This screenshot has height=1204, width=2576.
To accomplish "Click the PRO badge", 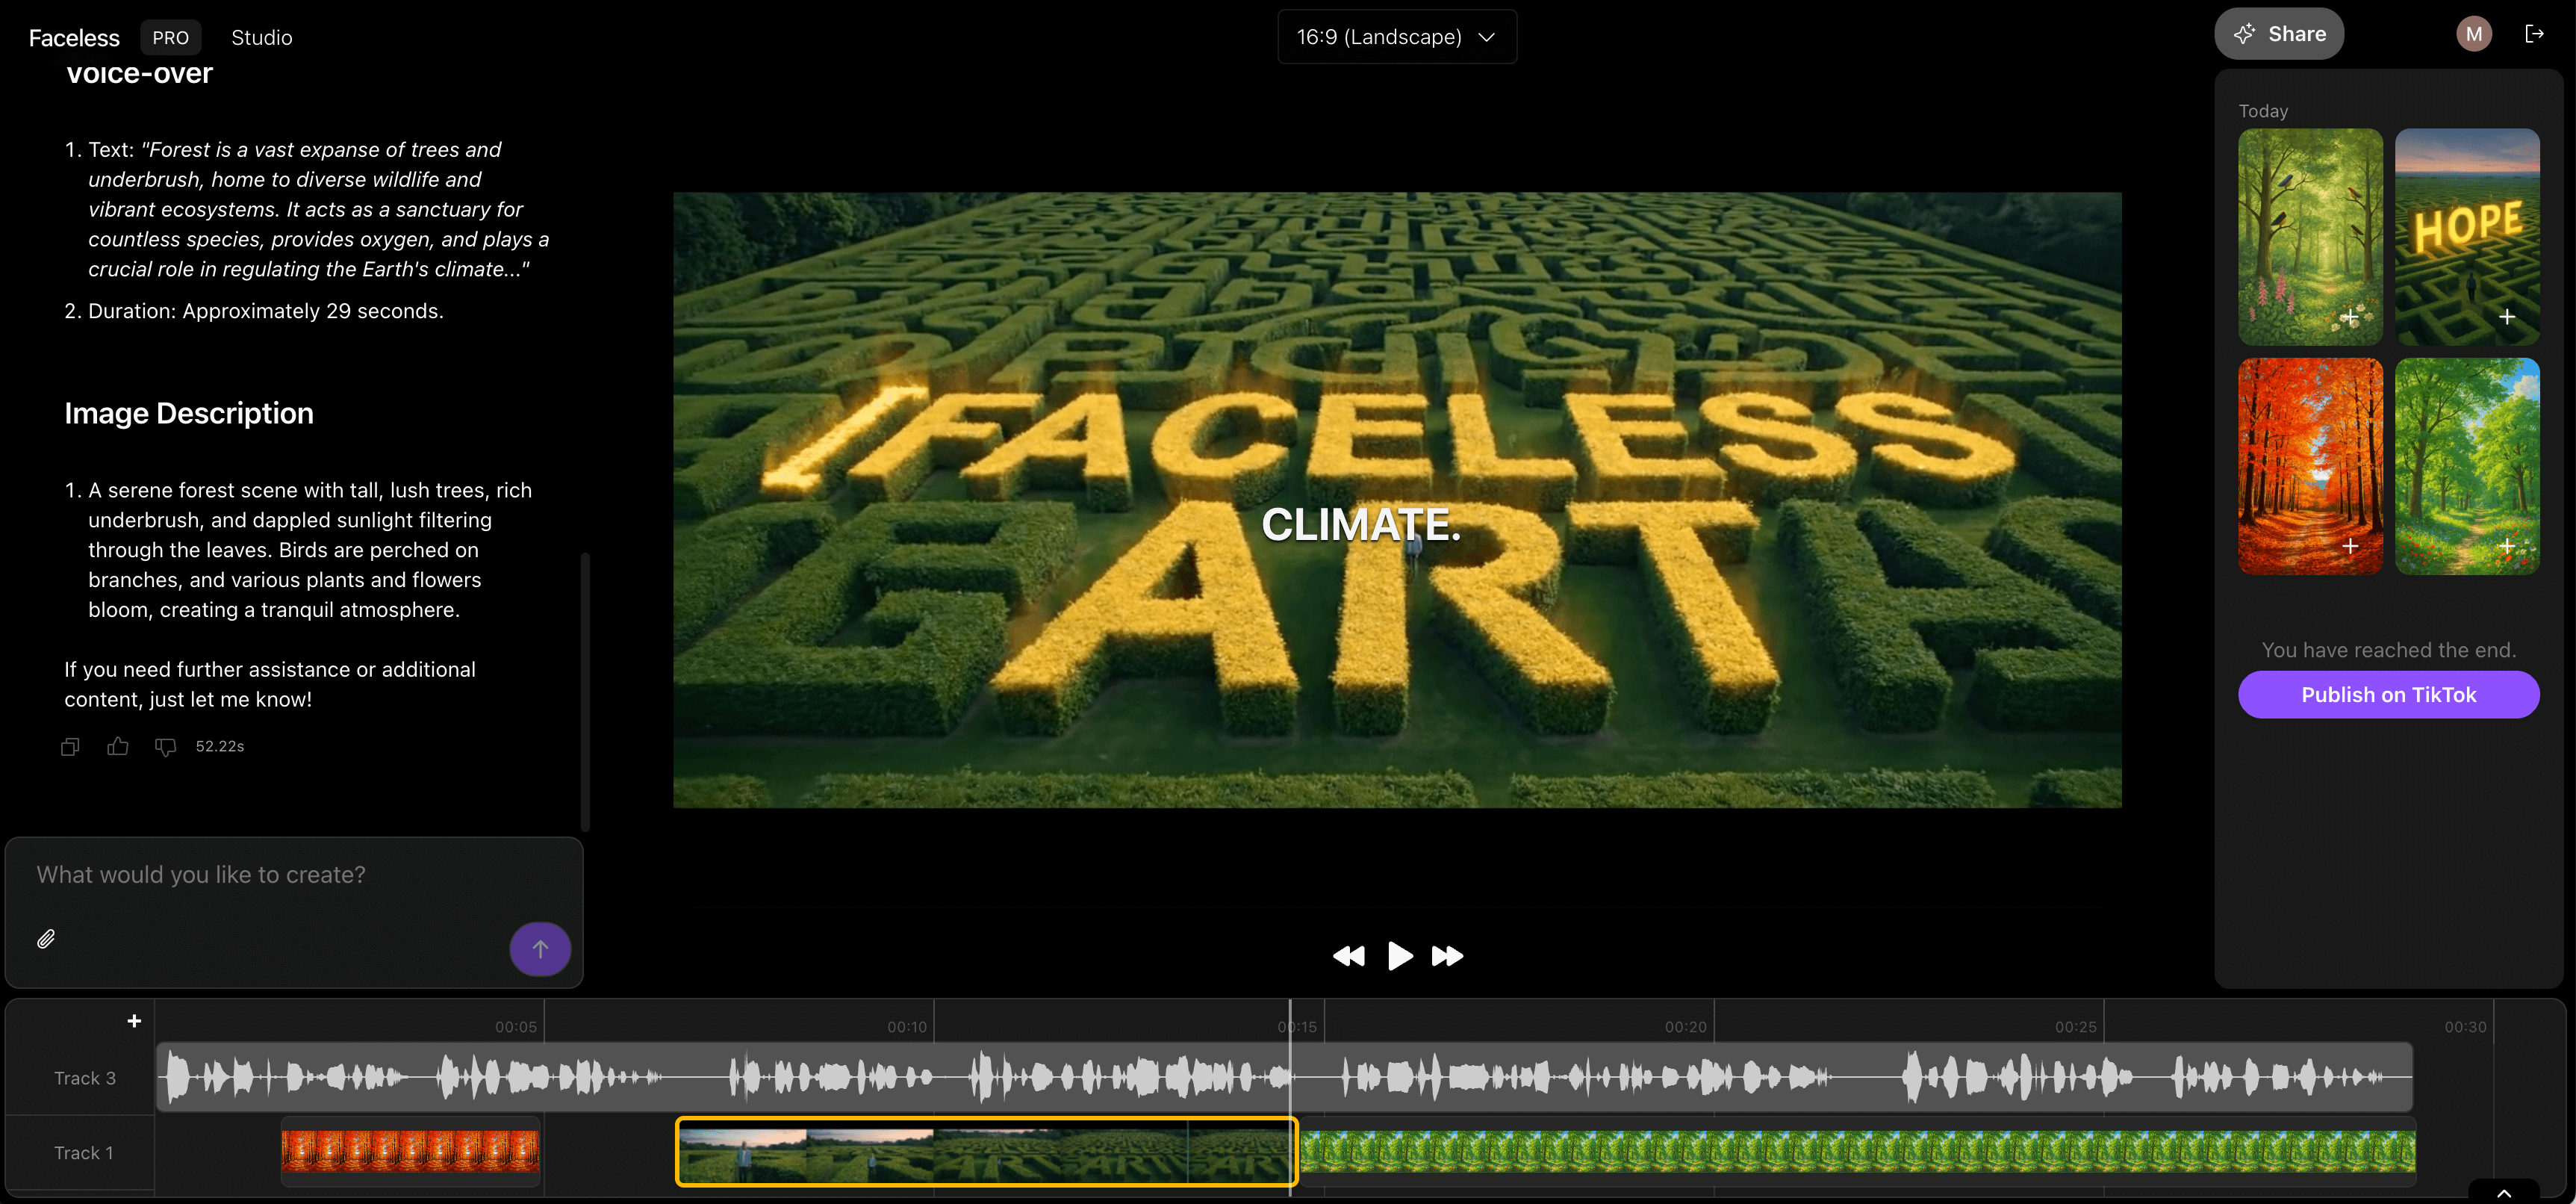I will point(170,38).
